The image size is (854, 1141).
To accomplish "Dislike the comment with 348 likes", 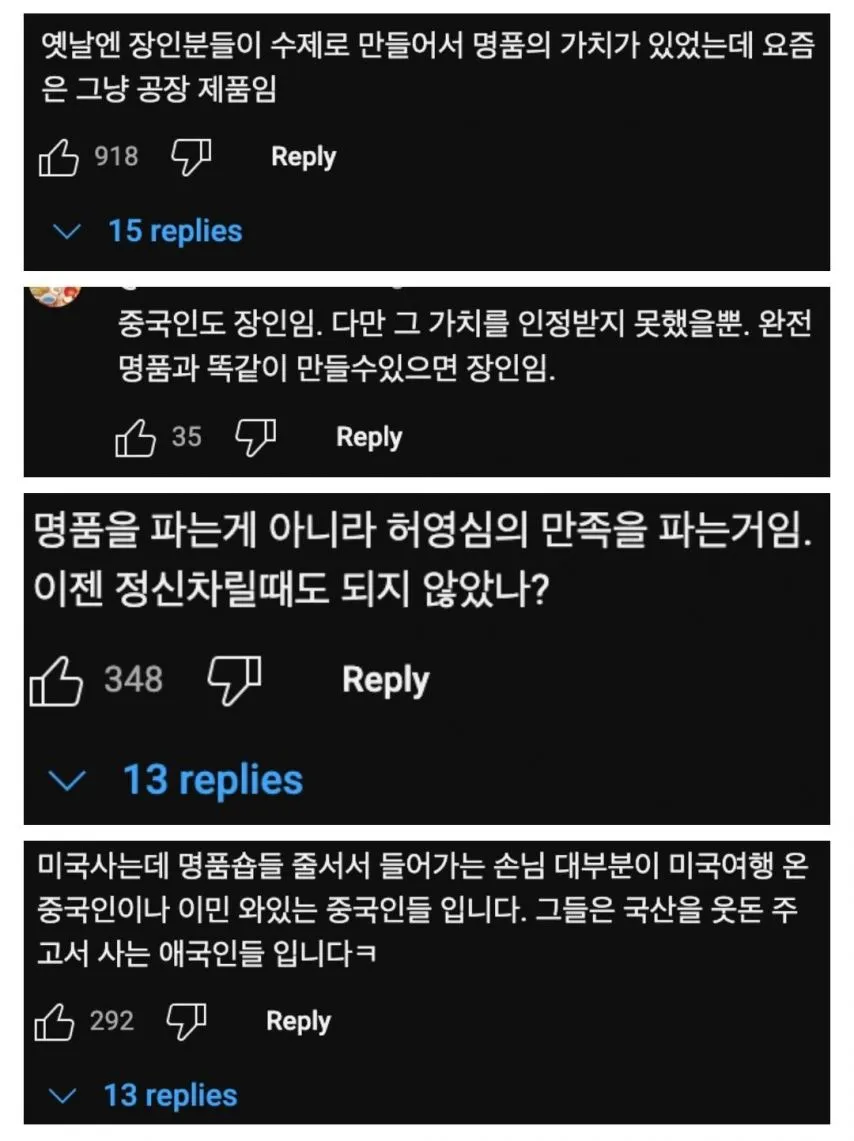I will [x=236, y=680].
